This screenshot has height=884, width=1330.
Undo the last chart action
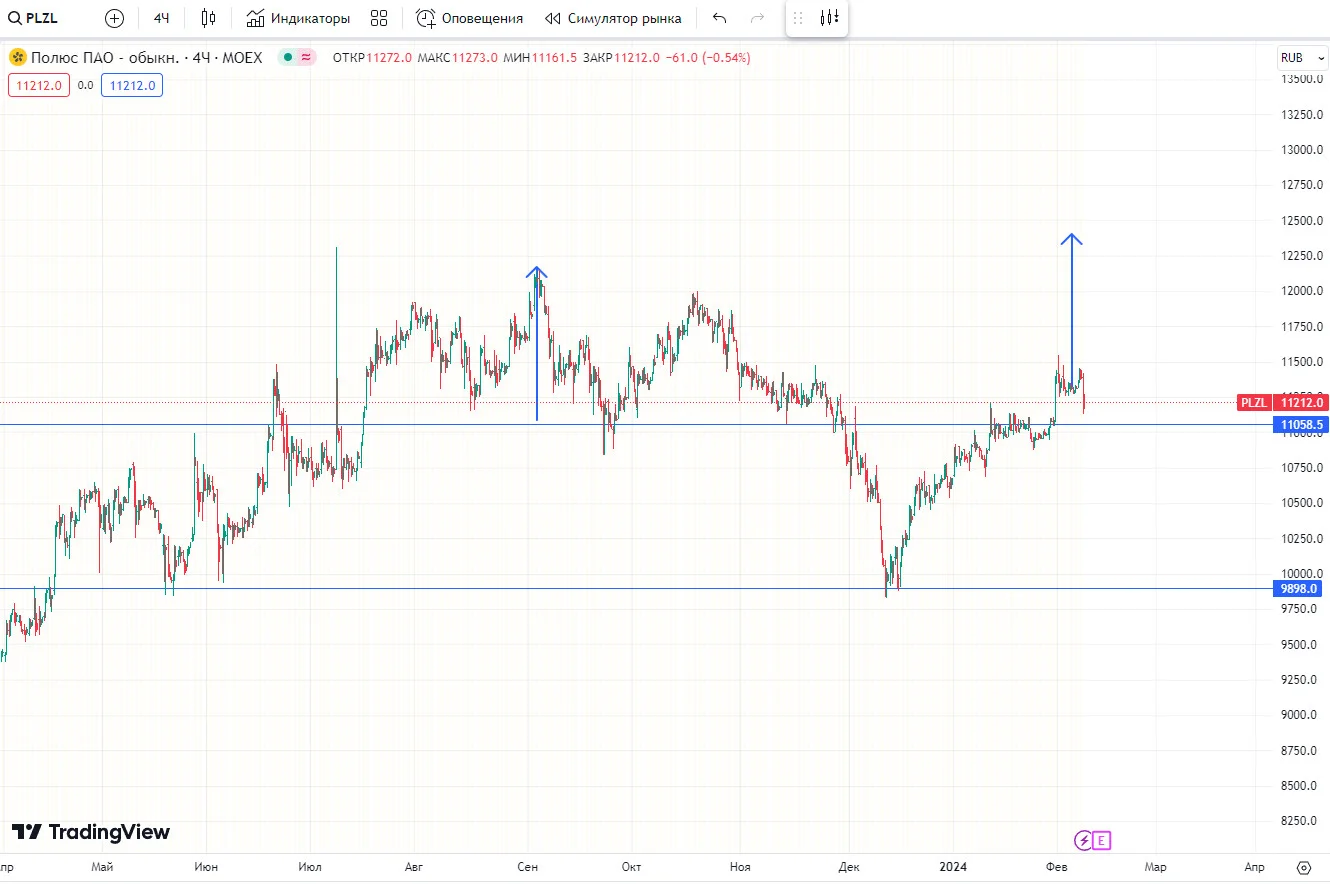(x=720, y=18)
